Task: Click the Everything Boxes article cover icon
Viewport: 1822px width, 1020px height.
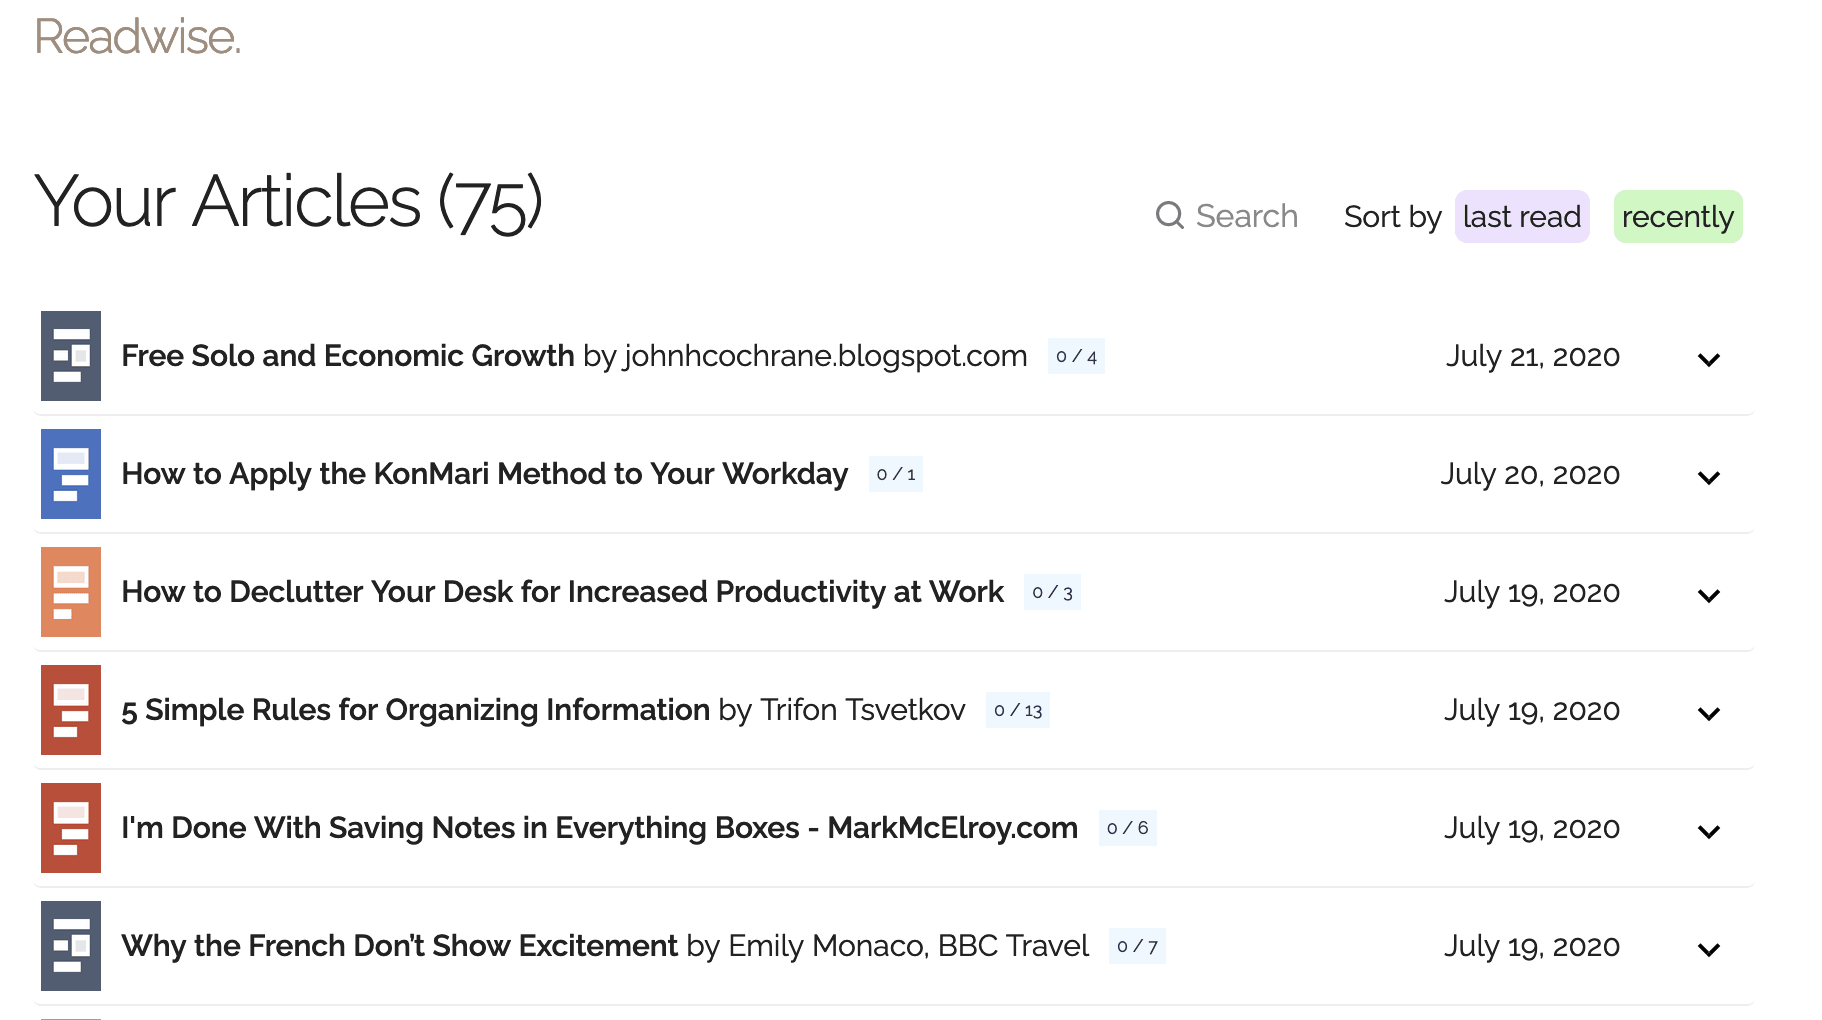Action: [x=70, y=828]
